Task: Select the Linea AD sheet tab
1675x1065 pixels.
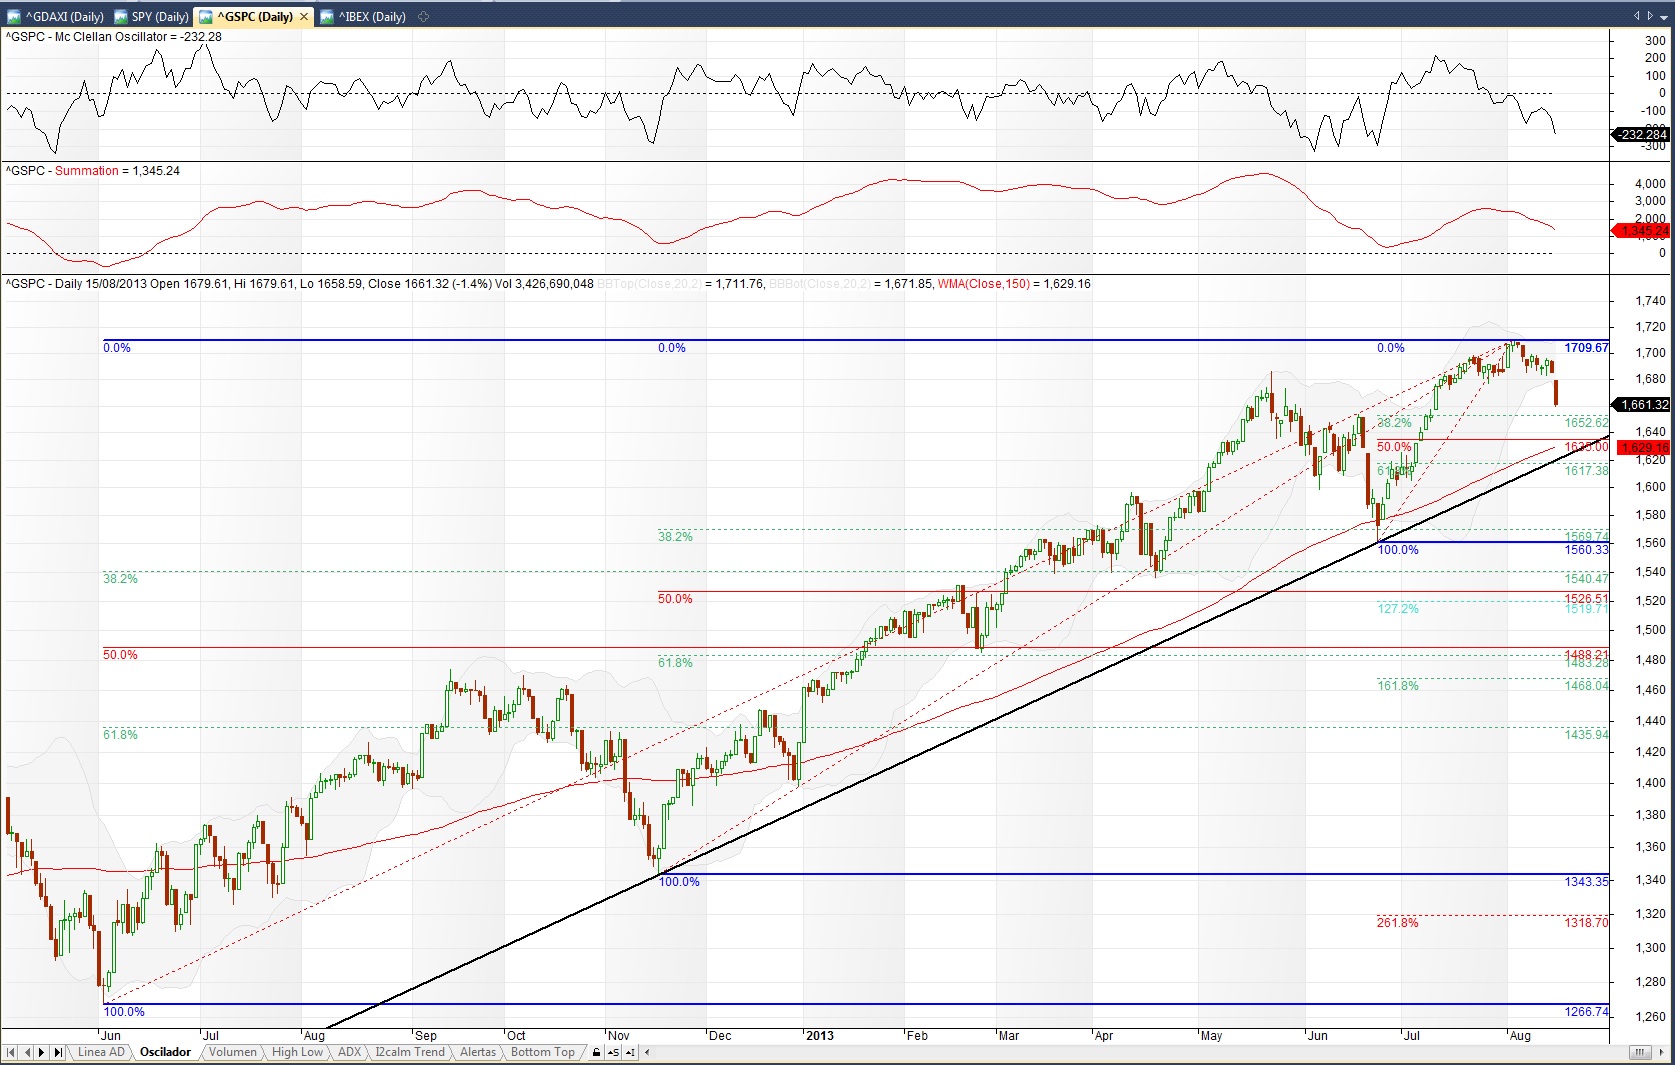Action: (x=101, y=1052)
